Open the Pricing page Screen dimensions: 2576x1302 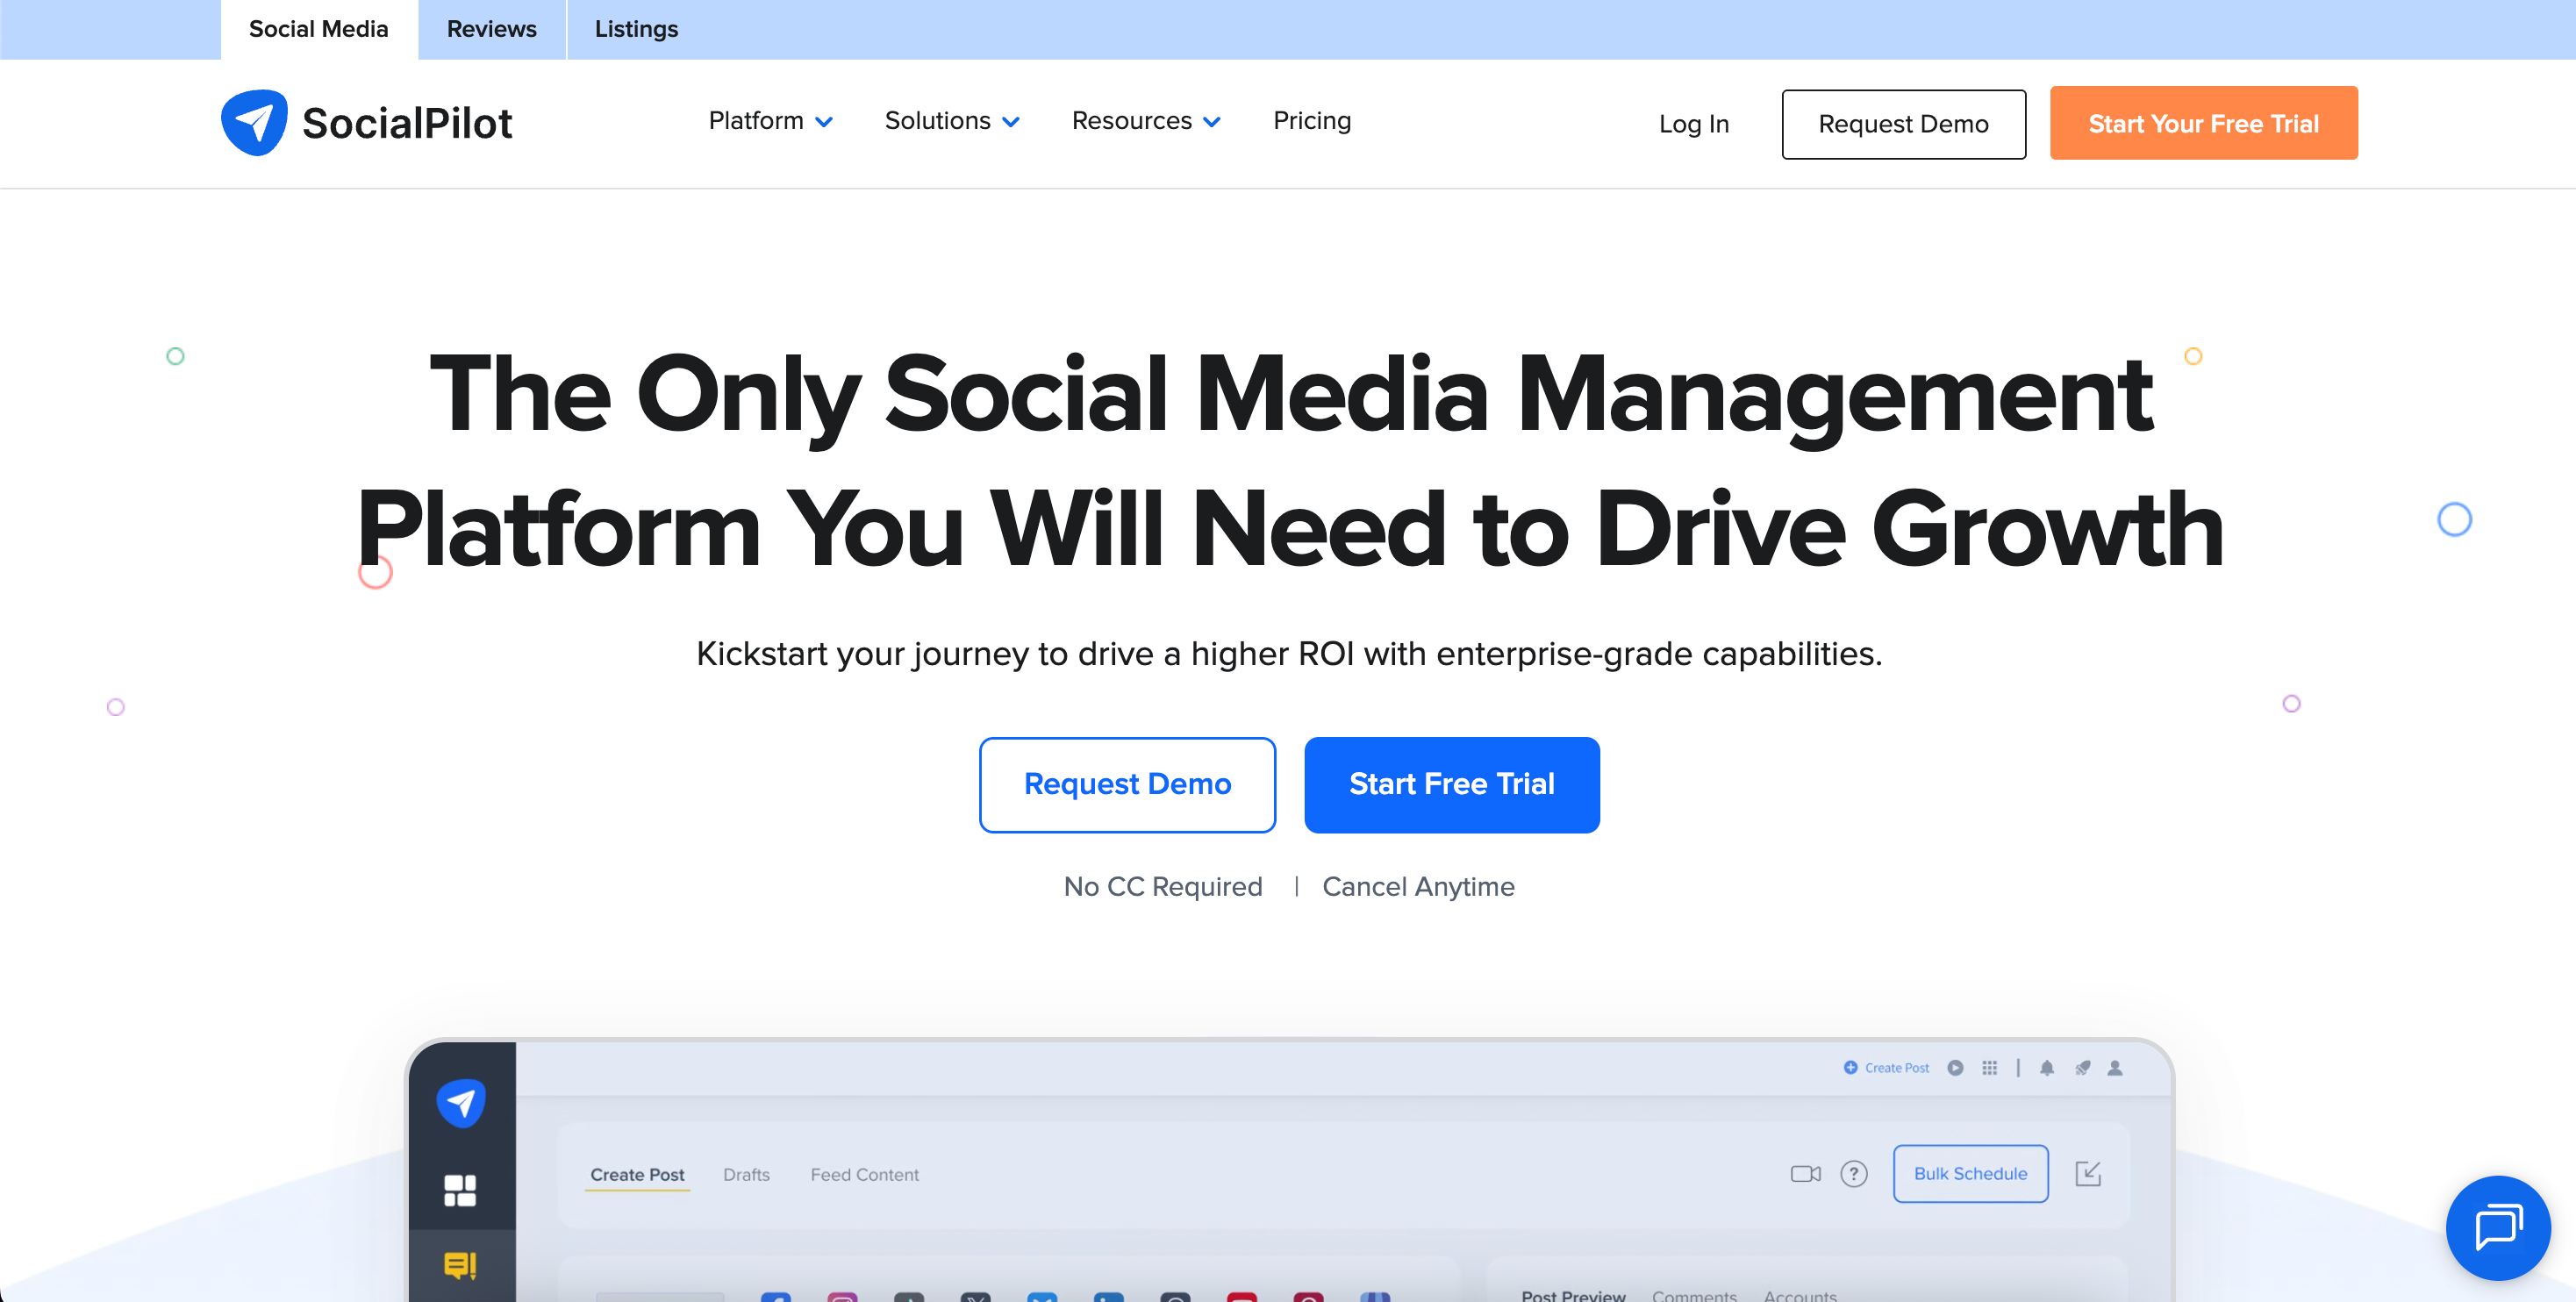[x=1311, y=121]
